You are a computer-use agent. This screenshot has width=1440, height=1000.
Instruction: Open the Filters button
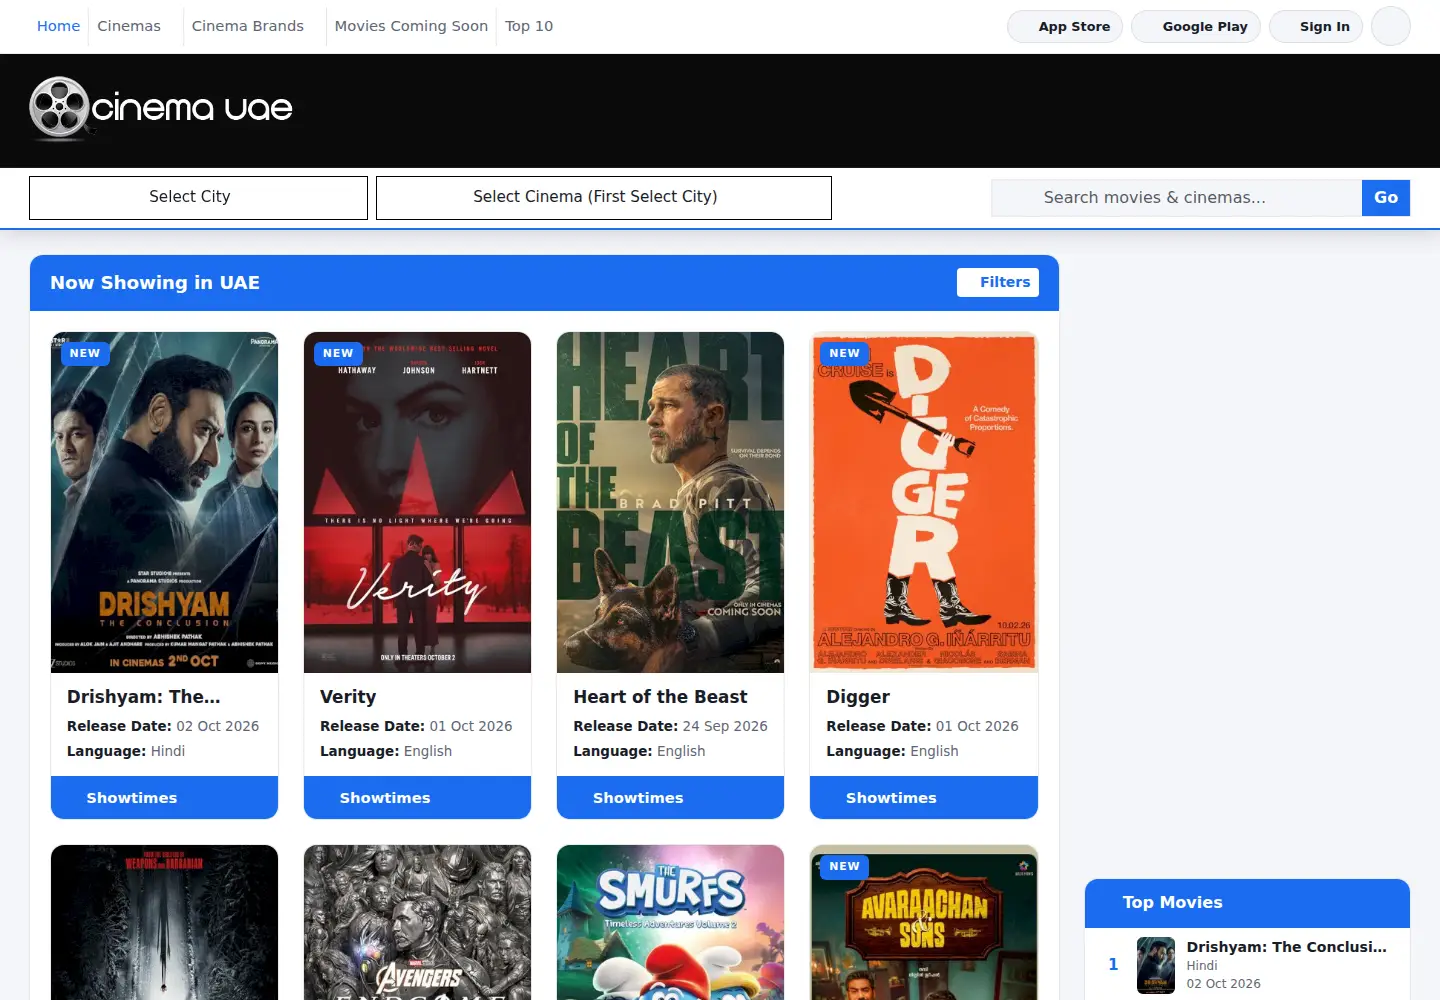[x=998, y=282]
